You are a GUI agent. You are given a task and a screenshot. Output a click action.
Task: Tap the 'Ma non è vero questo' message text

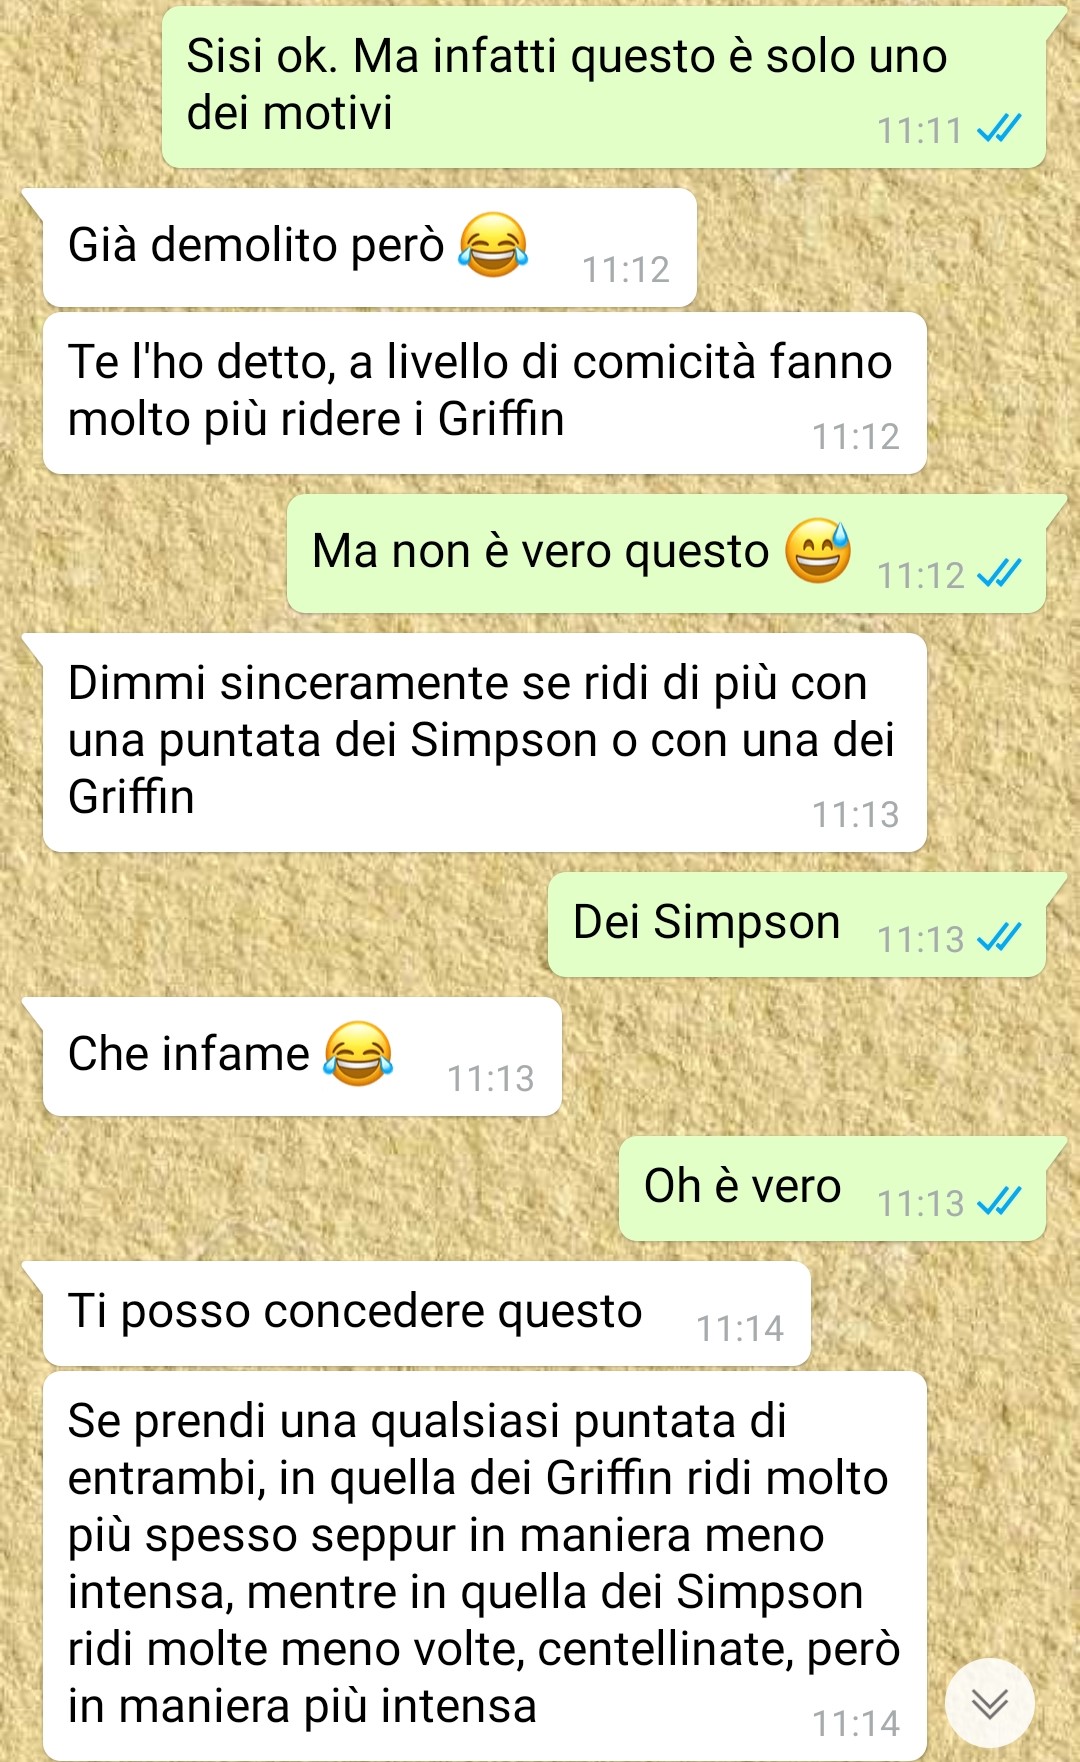(540, 551)
